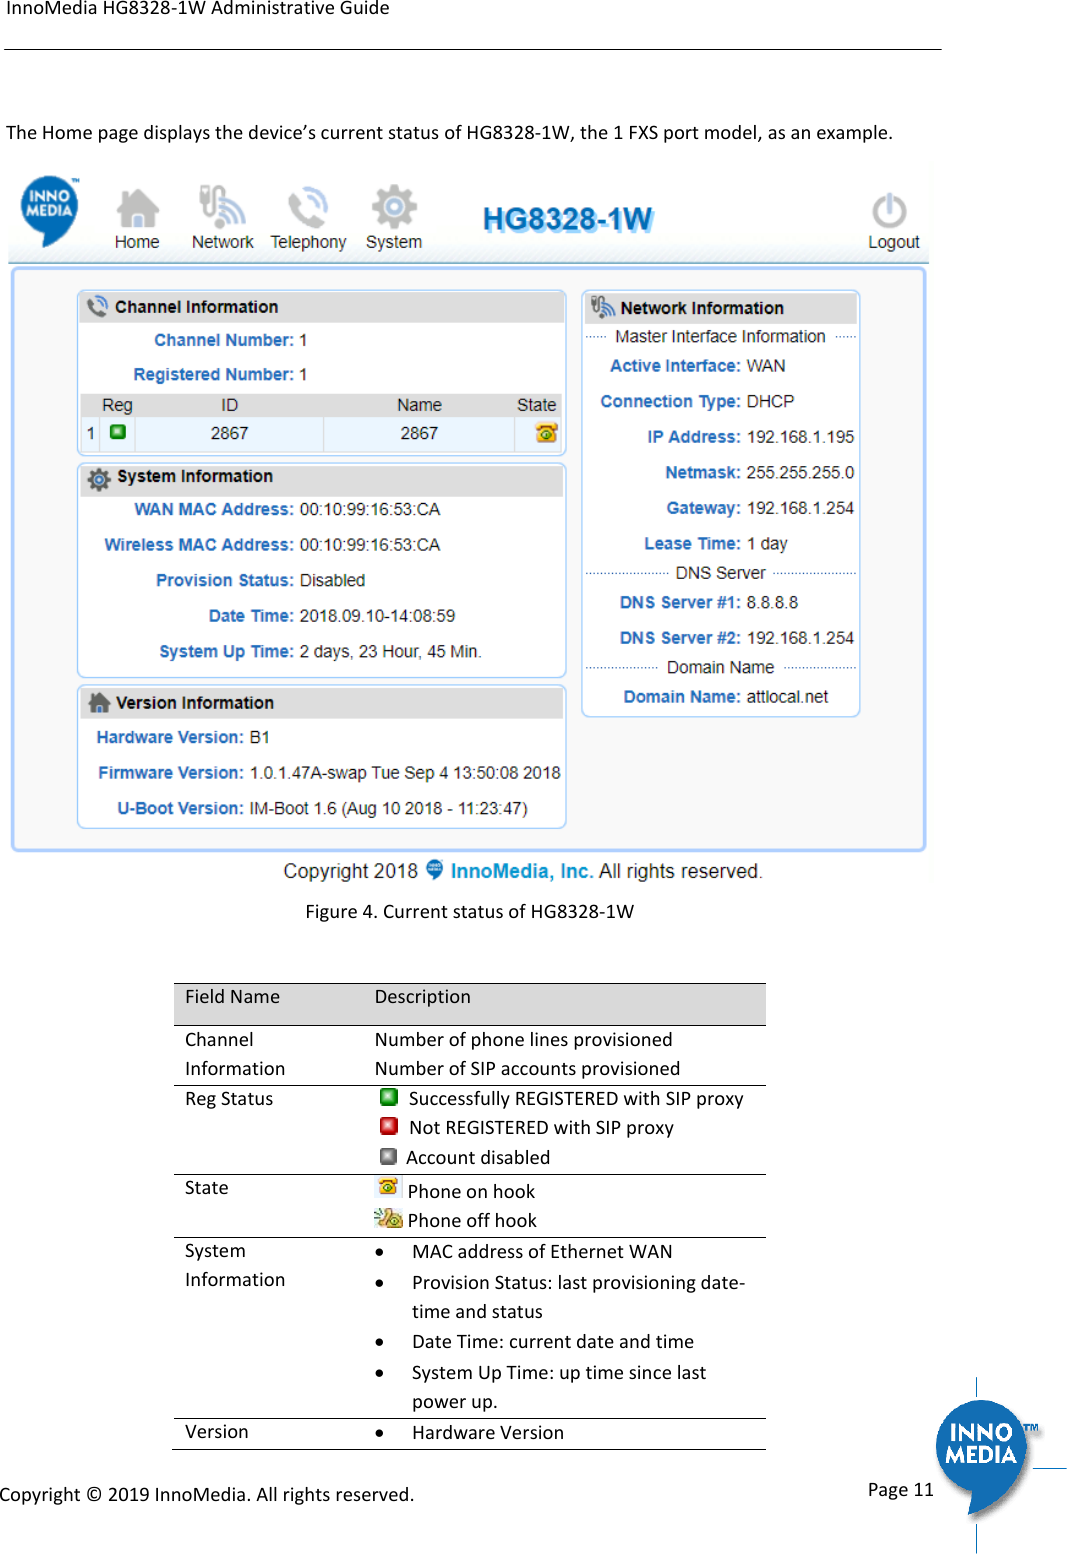Click the Version Information header bar
The image size is (1067, 1554).
coord(320,703)
